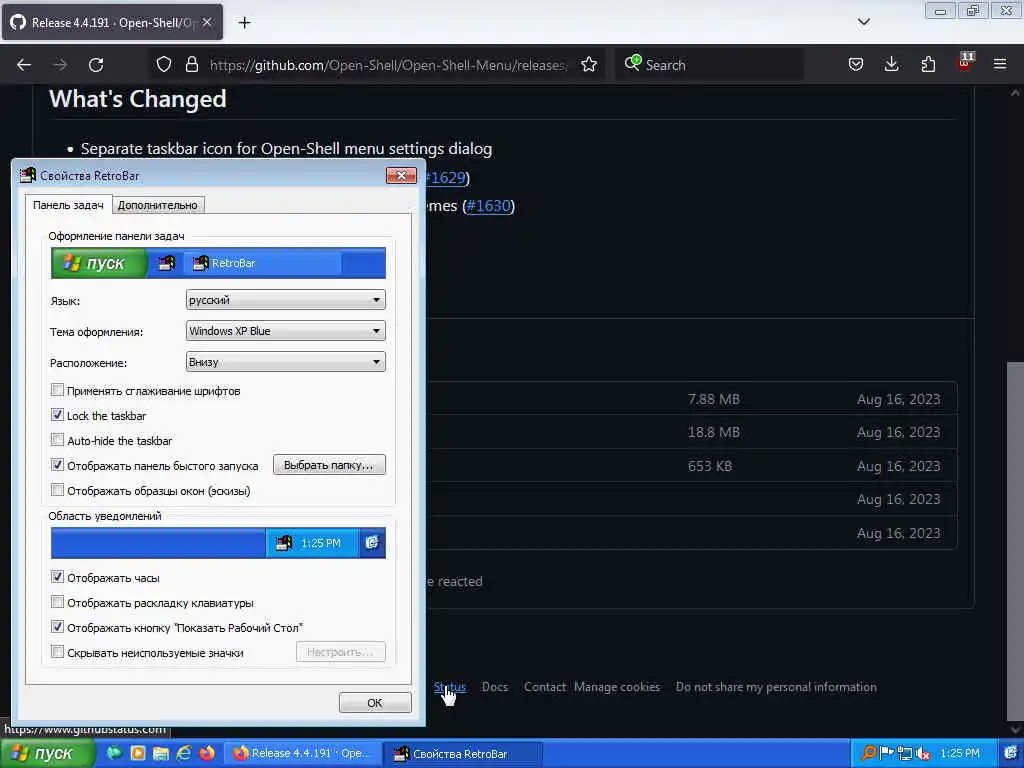Bookmark page with the star icon
Screen dimensions: 1024x768
coord(589,65)
